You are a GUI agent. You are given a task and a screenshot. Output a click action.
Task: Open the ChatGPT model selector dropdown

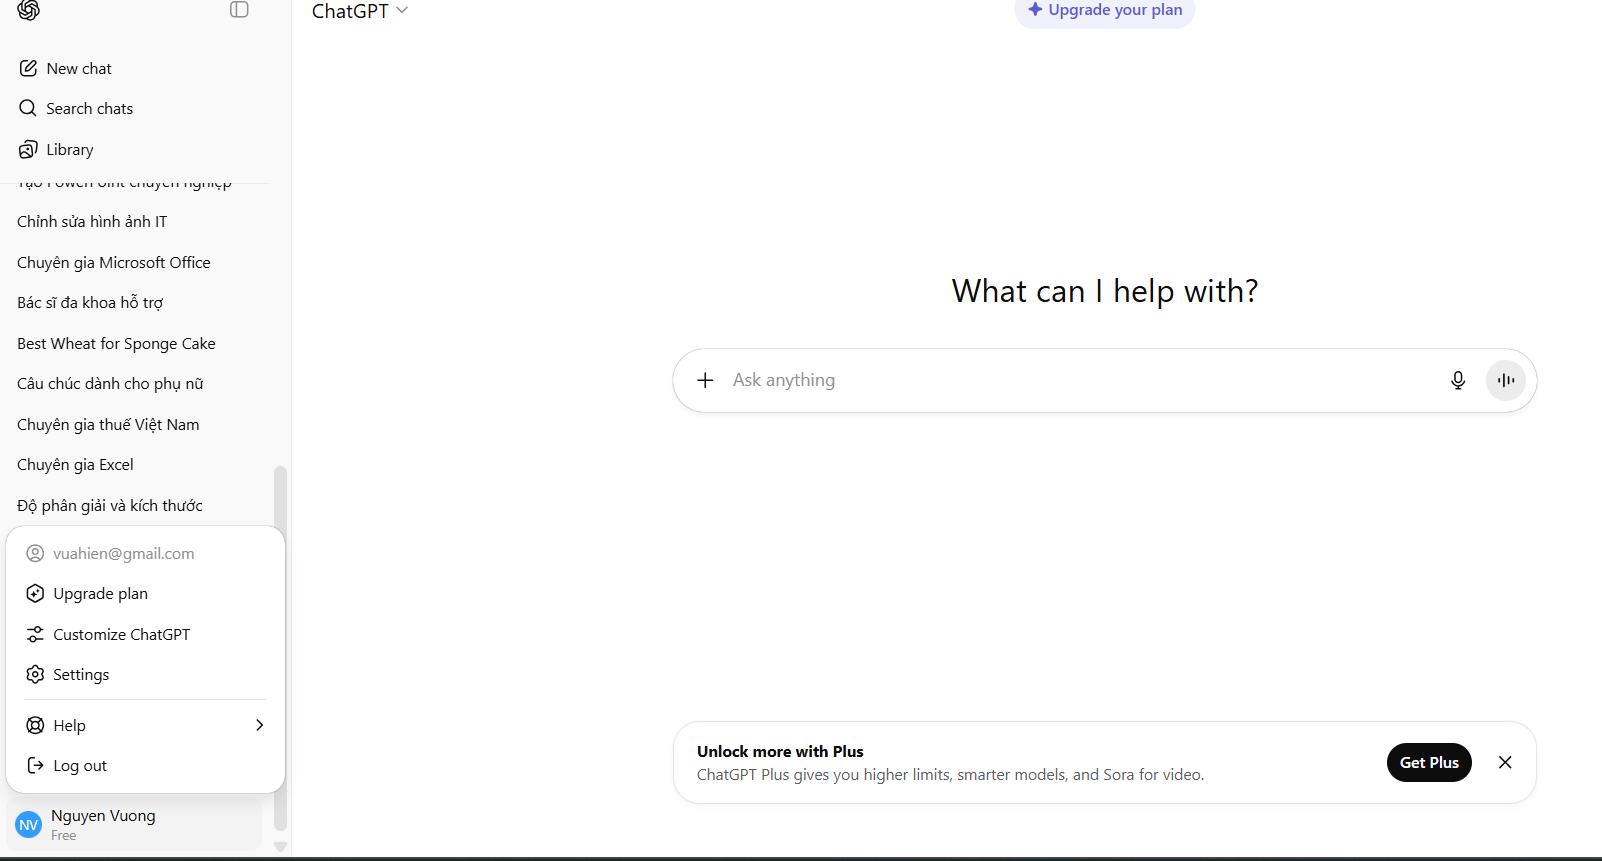click(x=360, y=11)
